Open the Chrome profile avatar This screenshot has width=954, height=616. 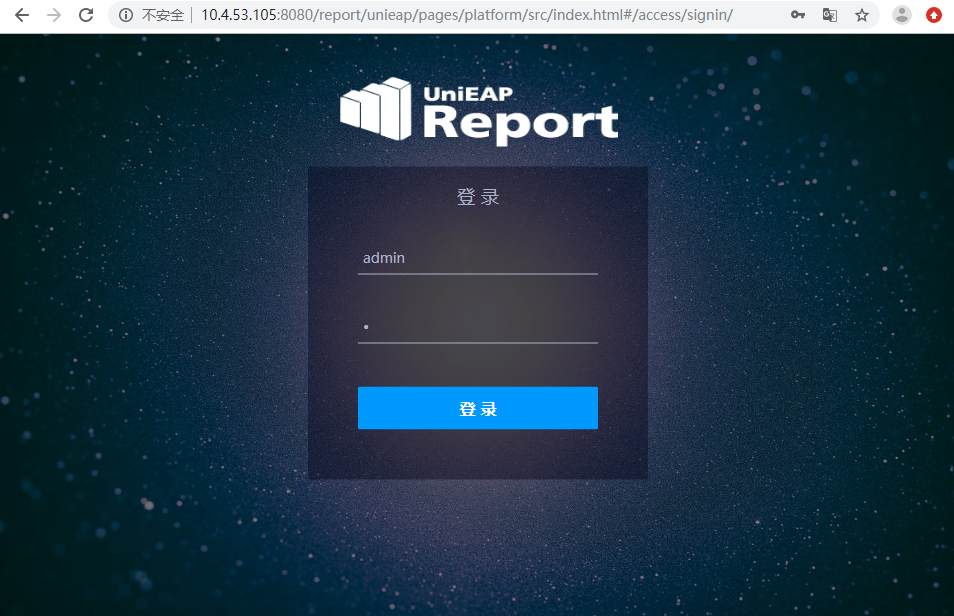pyautogui.click(x=902, y=15)
